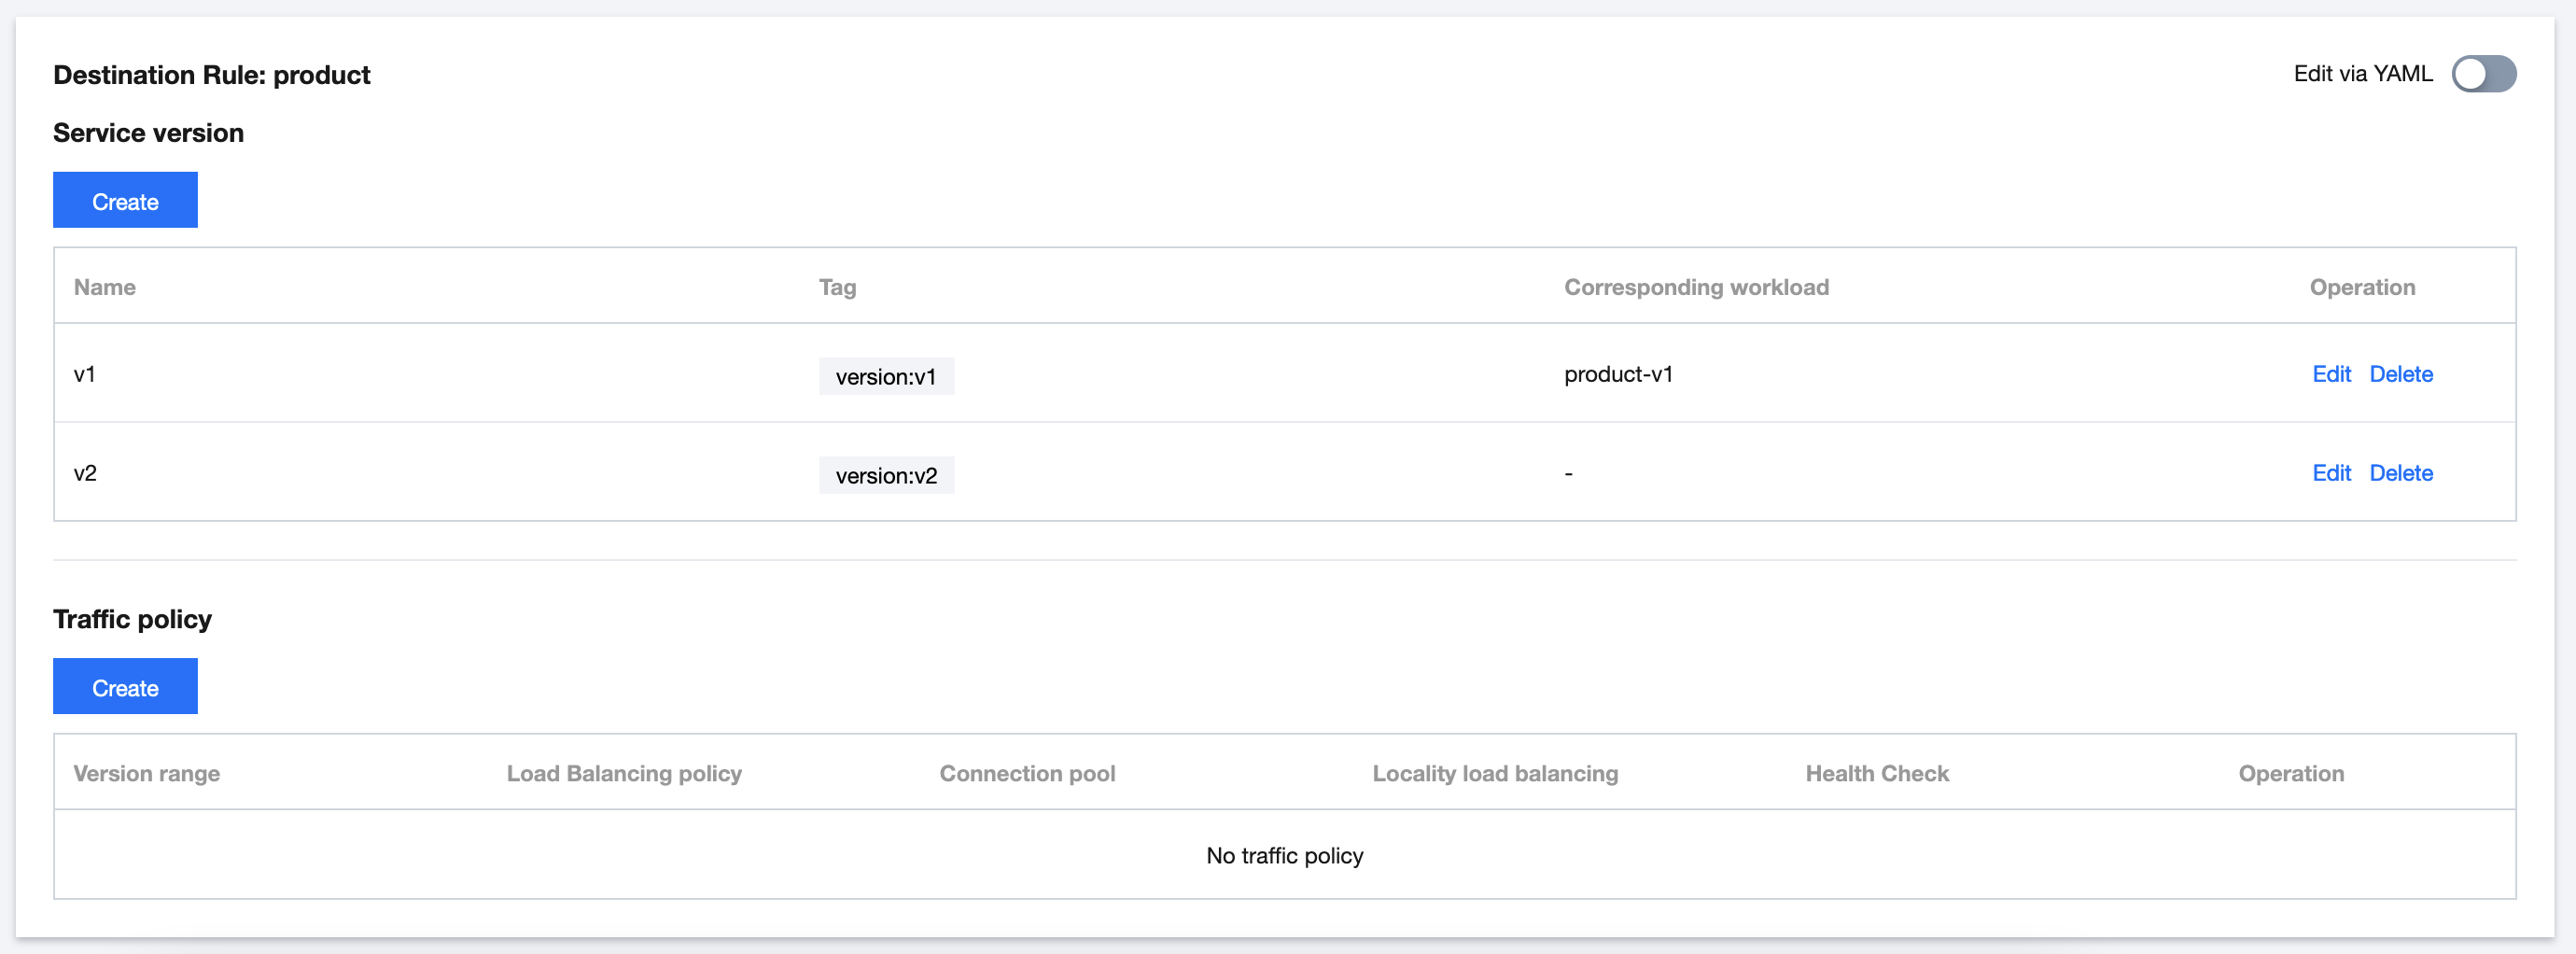Click the Destination Rule: product heading
This screenshot has width=2576, height=954.
(x=212, y=75)
